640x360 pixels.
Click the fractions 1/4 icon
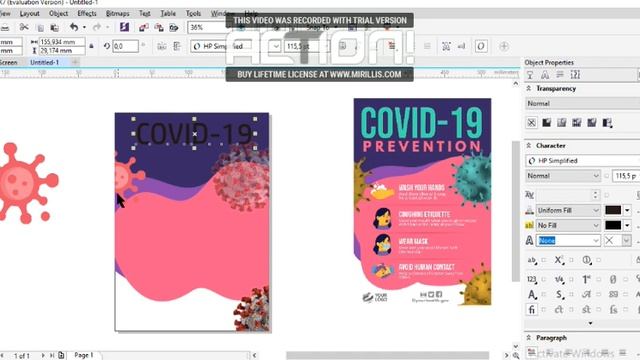559,280
